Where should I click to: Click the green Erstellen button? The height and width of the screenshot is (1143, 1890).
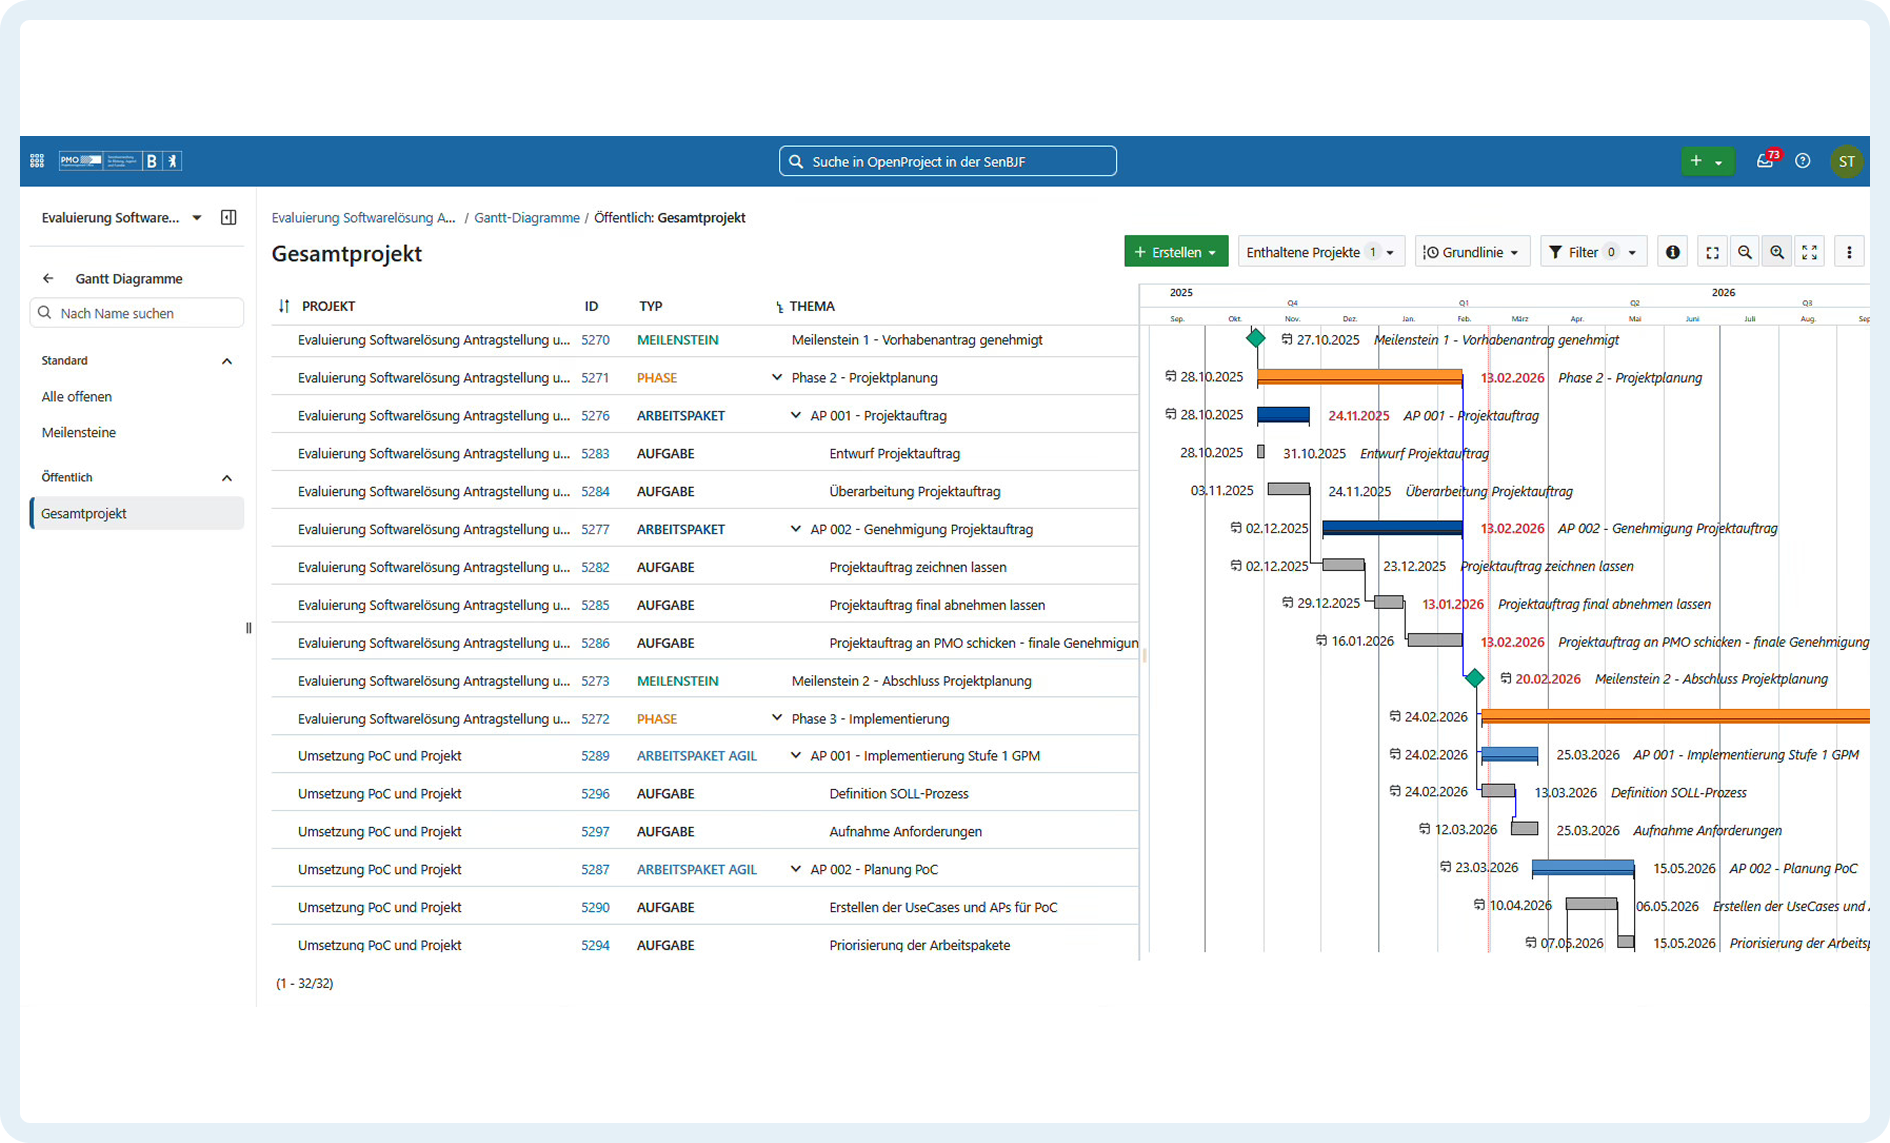tap(1175, 253)
